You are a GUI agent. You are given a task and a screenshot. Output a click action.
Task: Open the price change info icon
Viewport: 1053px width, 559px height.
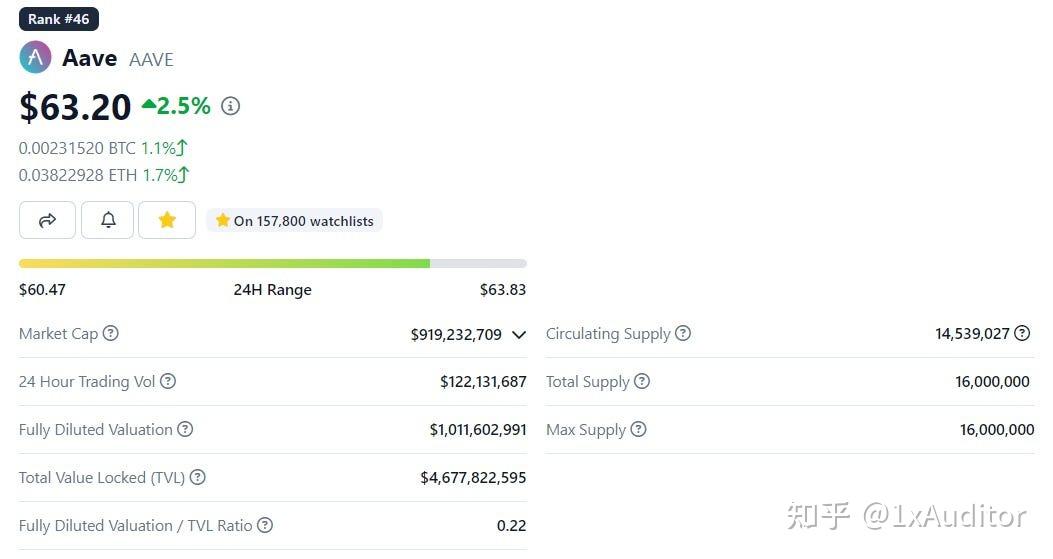[x=231, y=106]
